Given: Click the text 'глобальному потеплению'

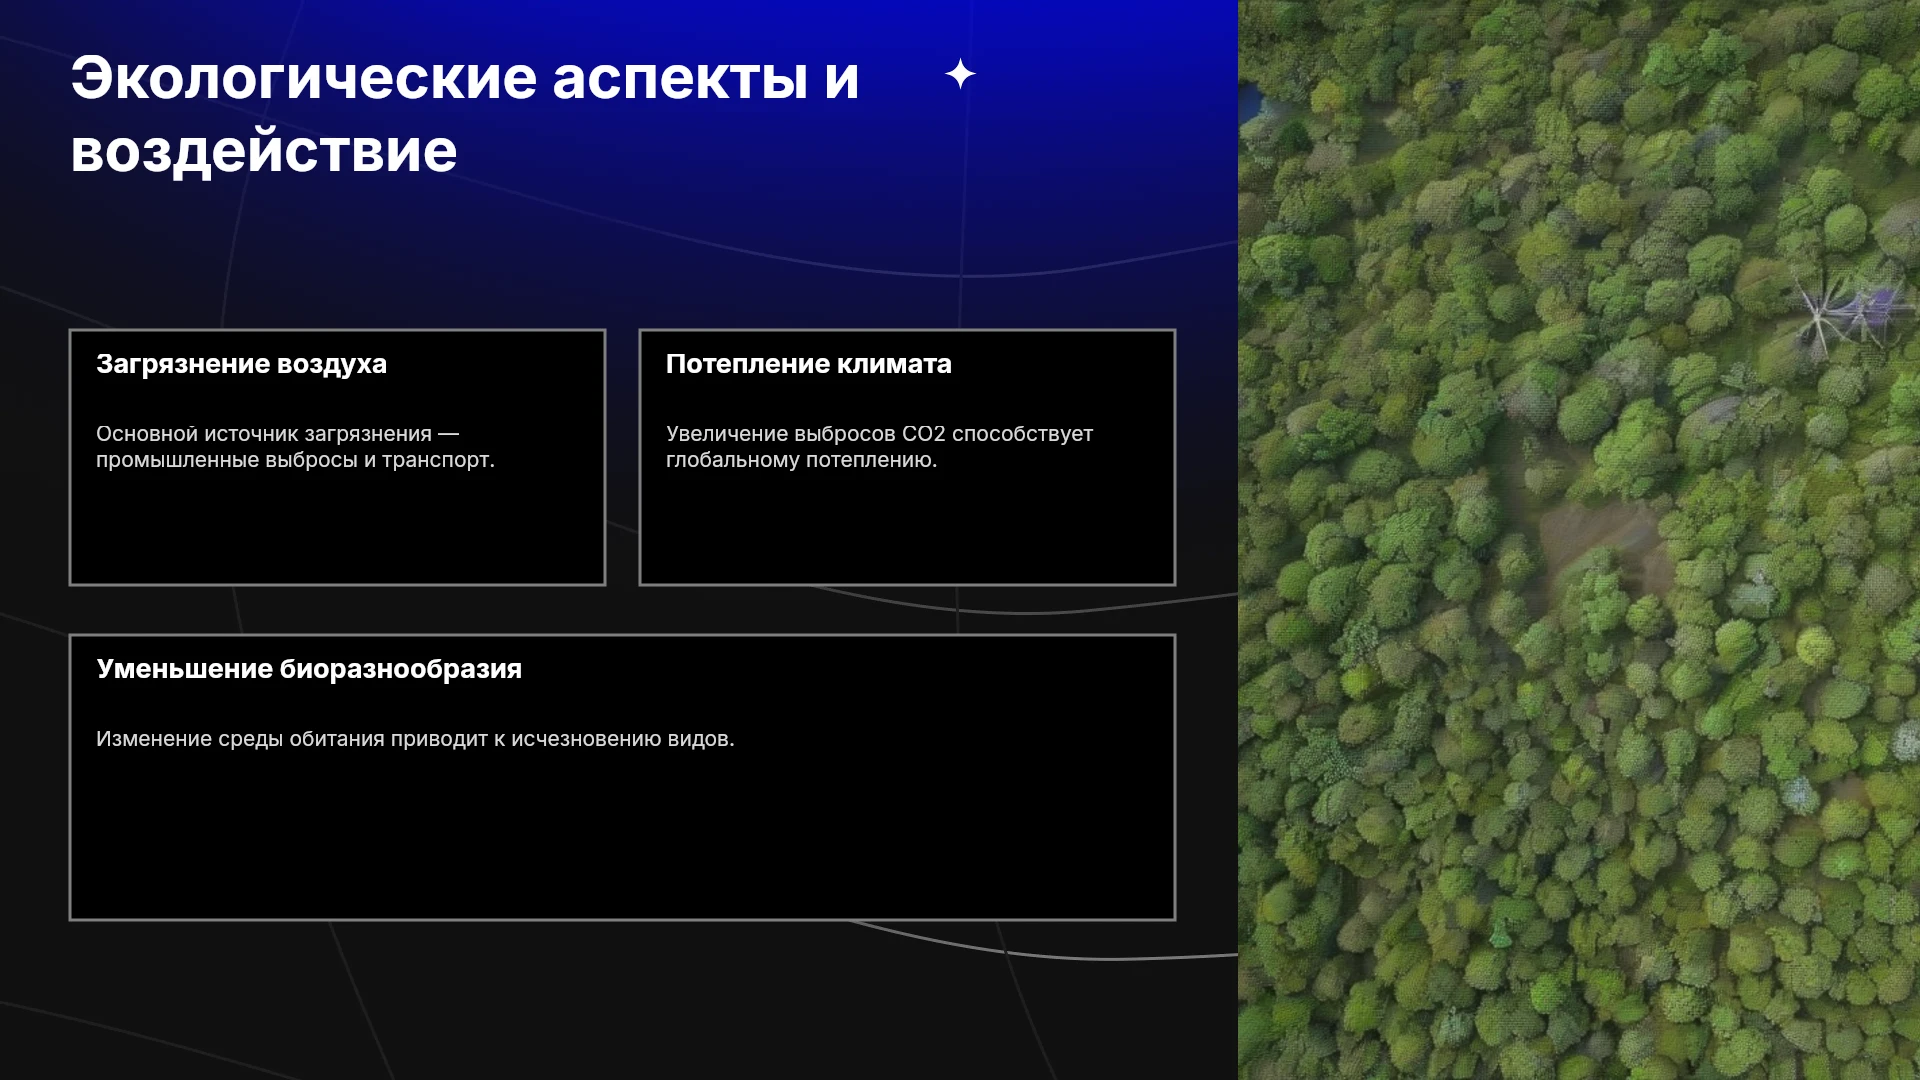Looking at the screenshot, I should tap(799, 460).
